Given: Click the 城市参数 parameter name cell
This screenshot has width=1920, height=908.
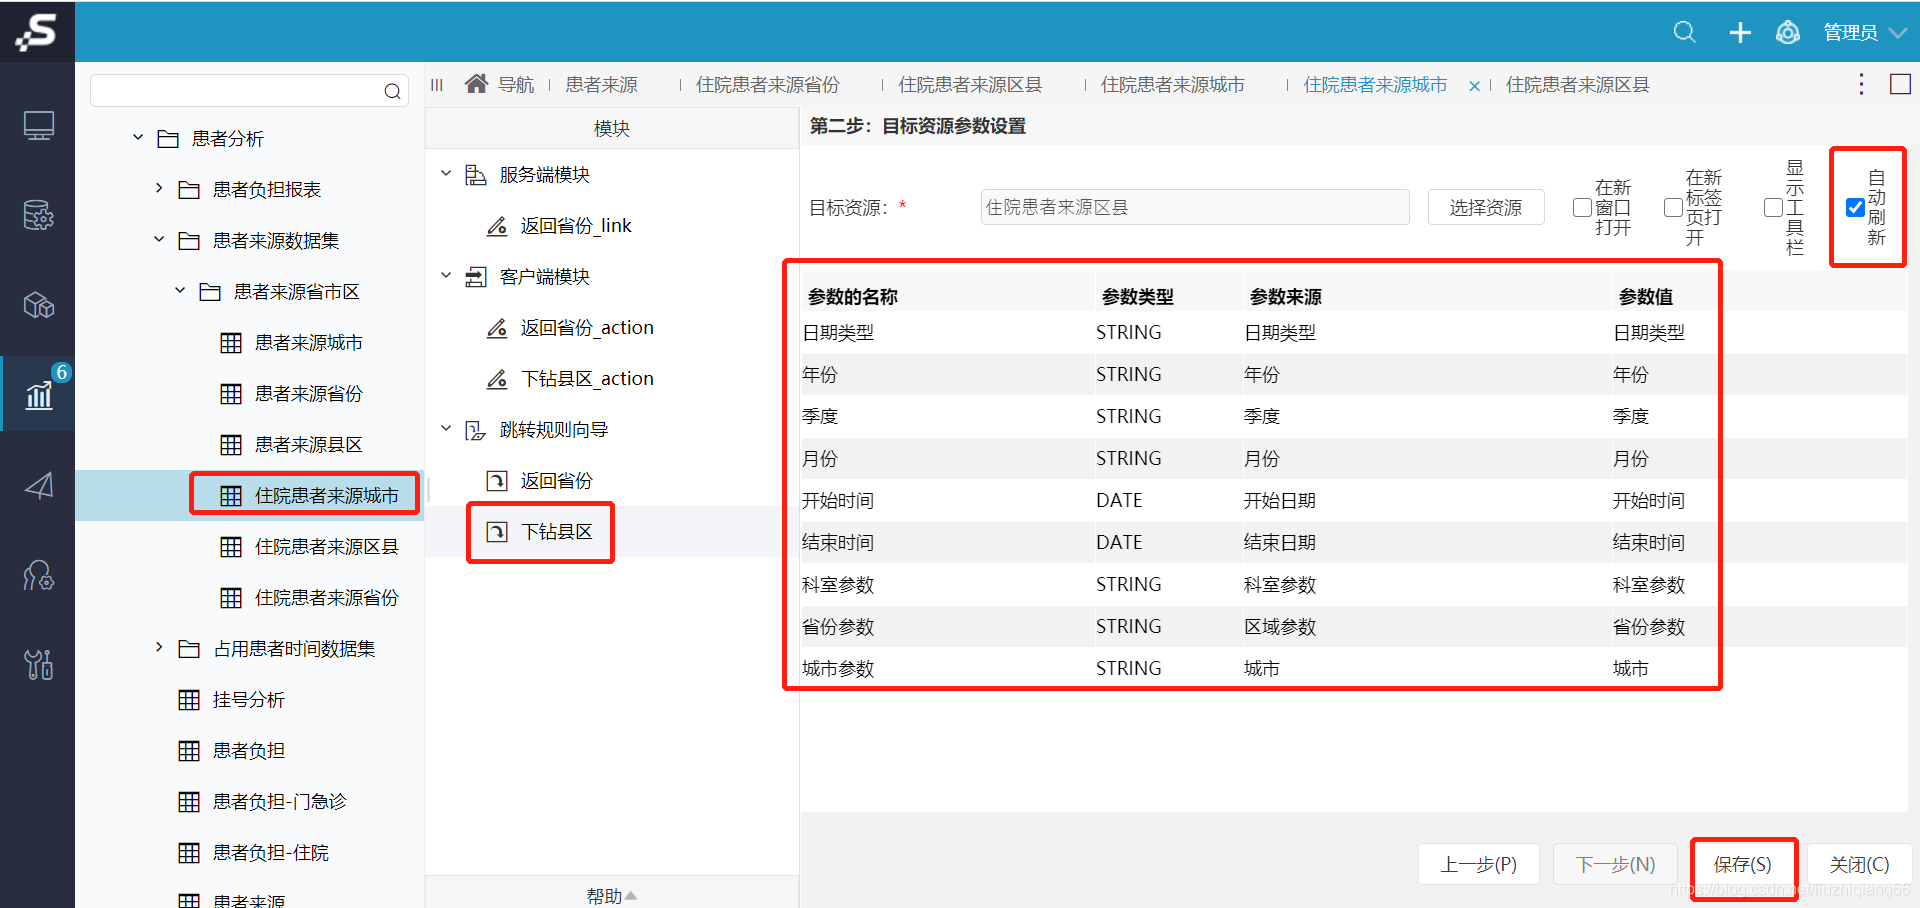Looking at the screenshot, I should (838, 669).
